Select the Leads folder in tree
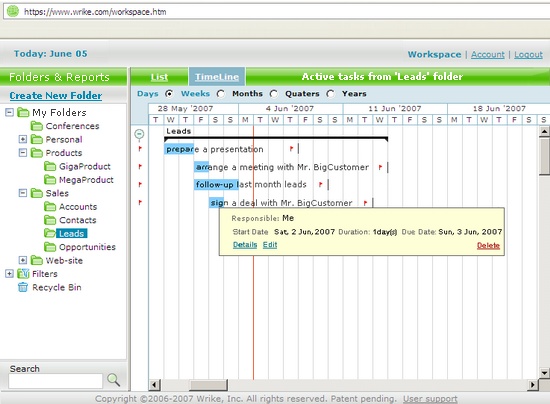This screenshot has width=550, height=404. pyautogui.click(x=71, y=234)
